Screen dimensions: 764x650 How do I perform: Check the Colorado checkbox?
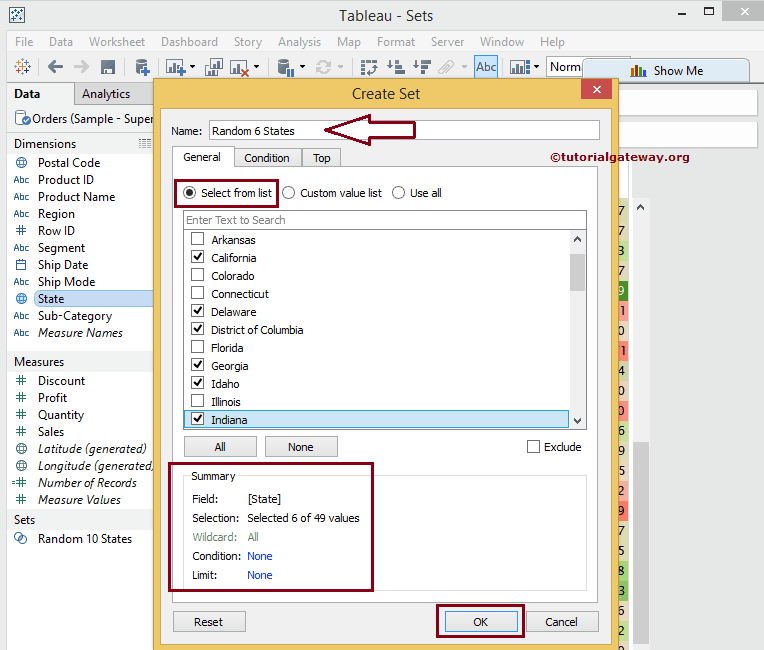[x=197, y=275]
